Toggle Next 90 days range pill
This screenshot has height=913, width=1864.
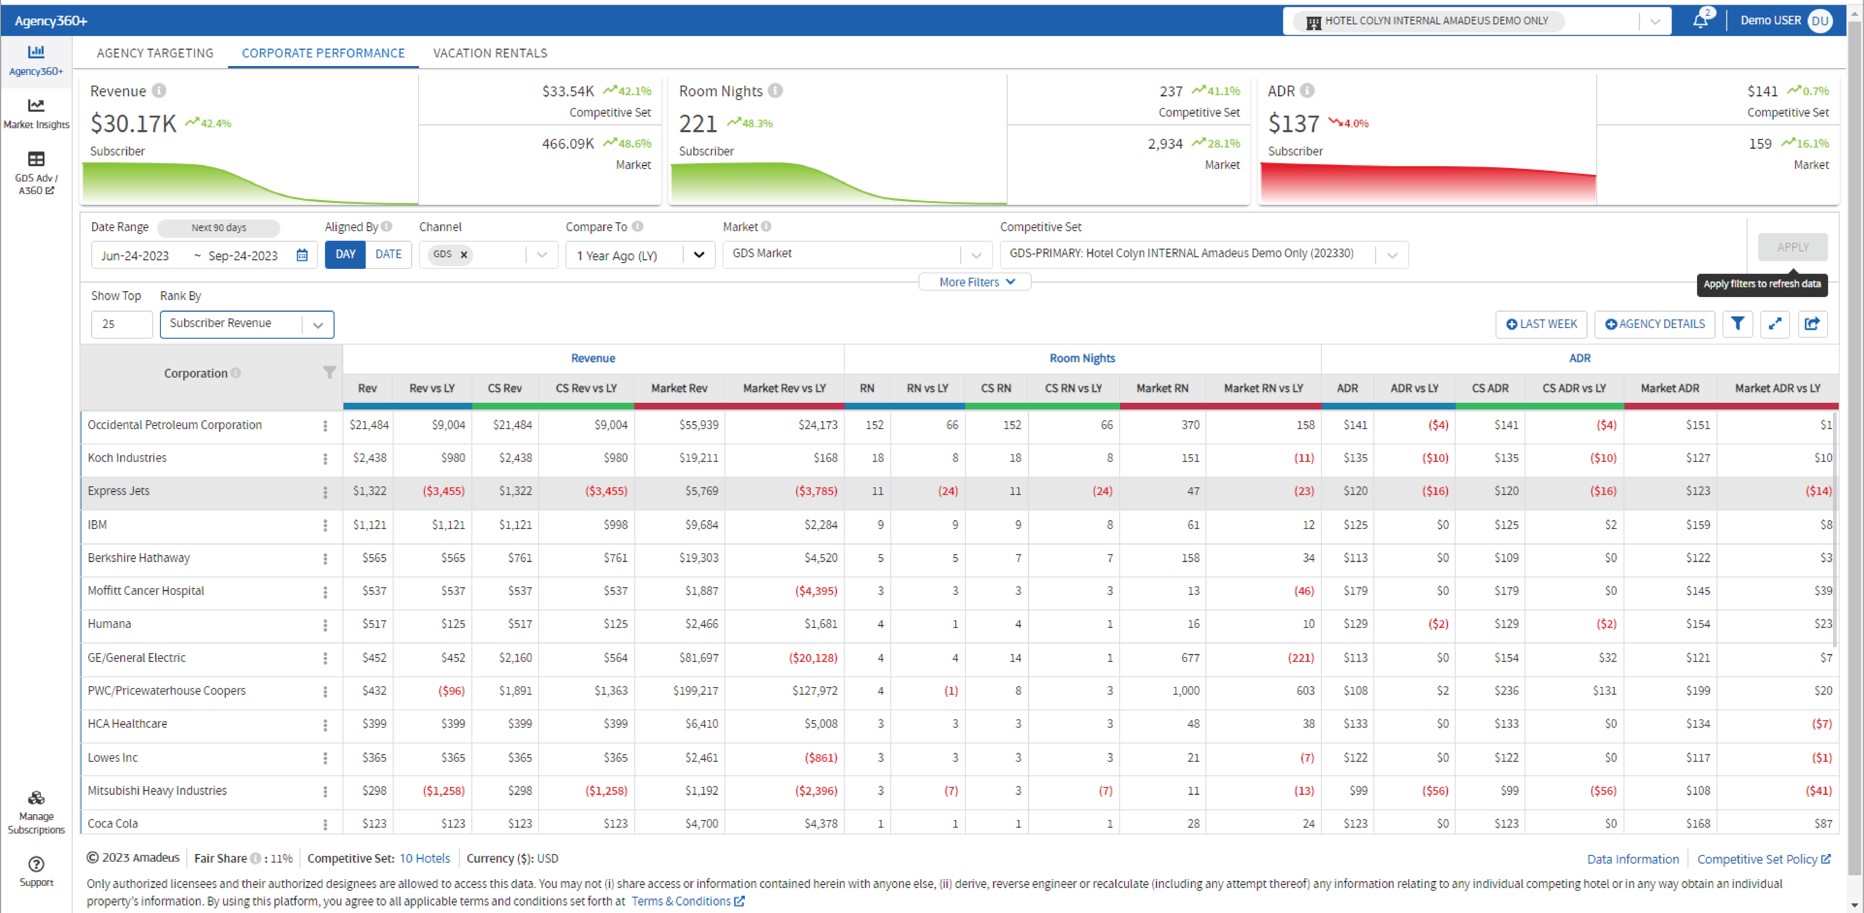click(219, 228)
